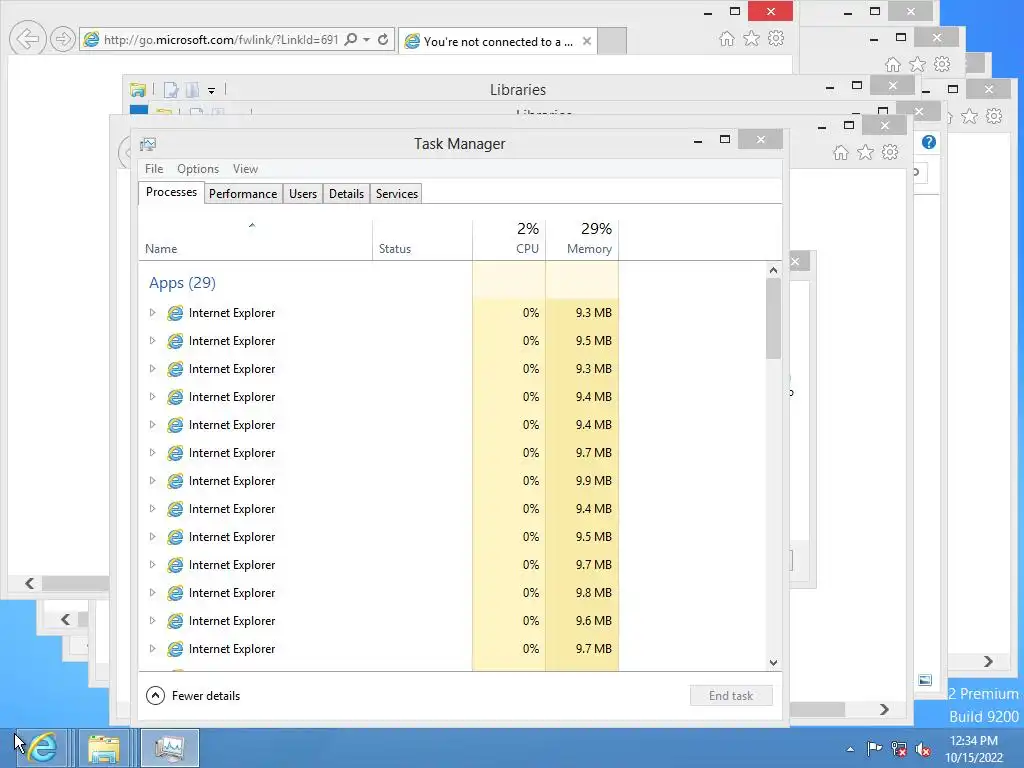
Task: Select the Internet Explorer icon at 9.9 MB row
Action: click(175, 481)
